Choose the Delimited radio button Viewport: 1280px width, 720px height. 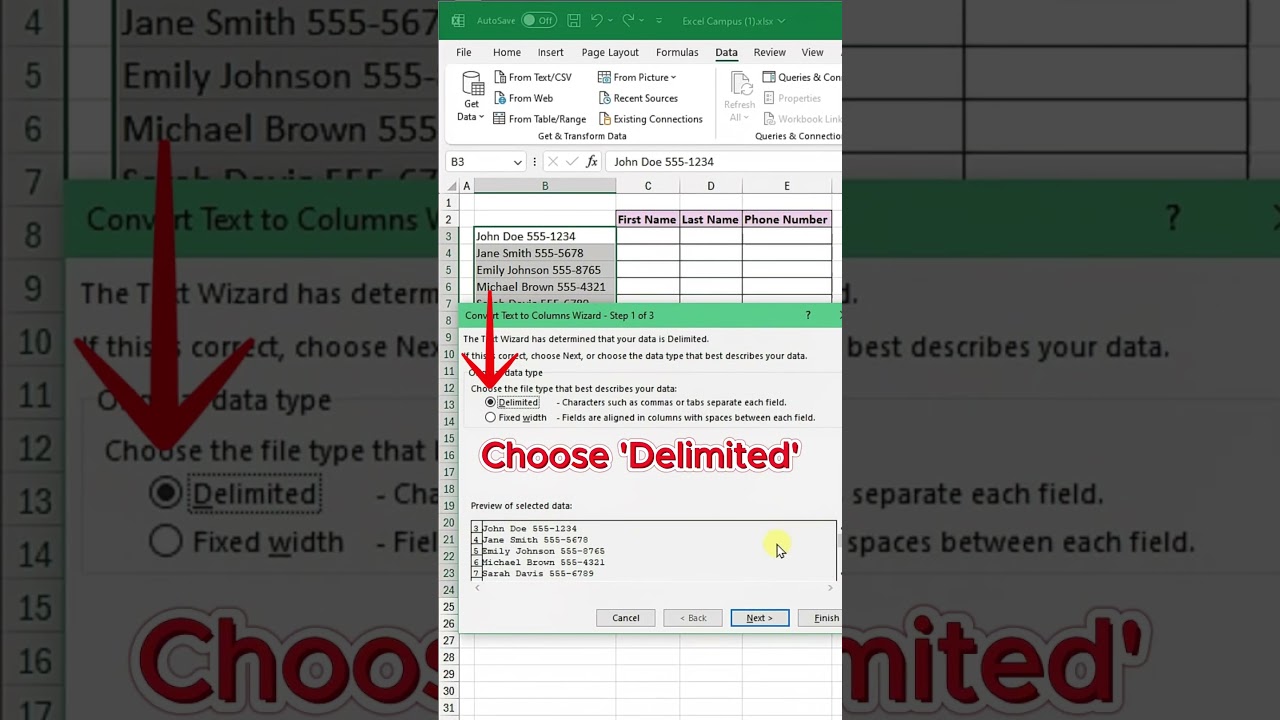pos(490,402)
